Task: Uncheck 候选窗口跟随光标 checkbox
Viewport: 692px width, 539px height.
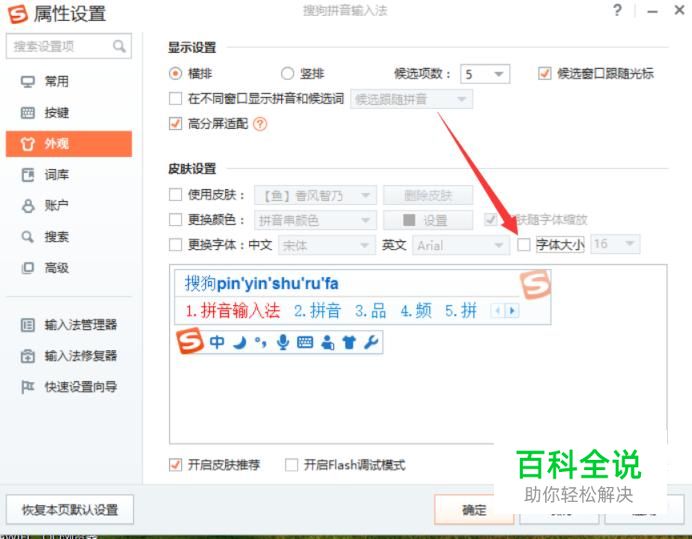Action: 545,73
